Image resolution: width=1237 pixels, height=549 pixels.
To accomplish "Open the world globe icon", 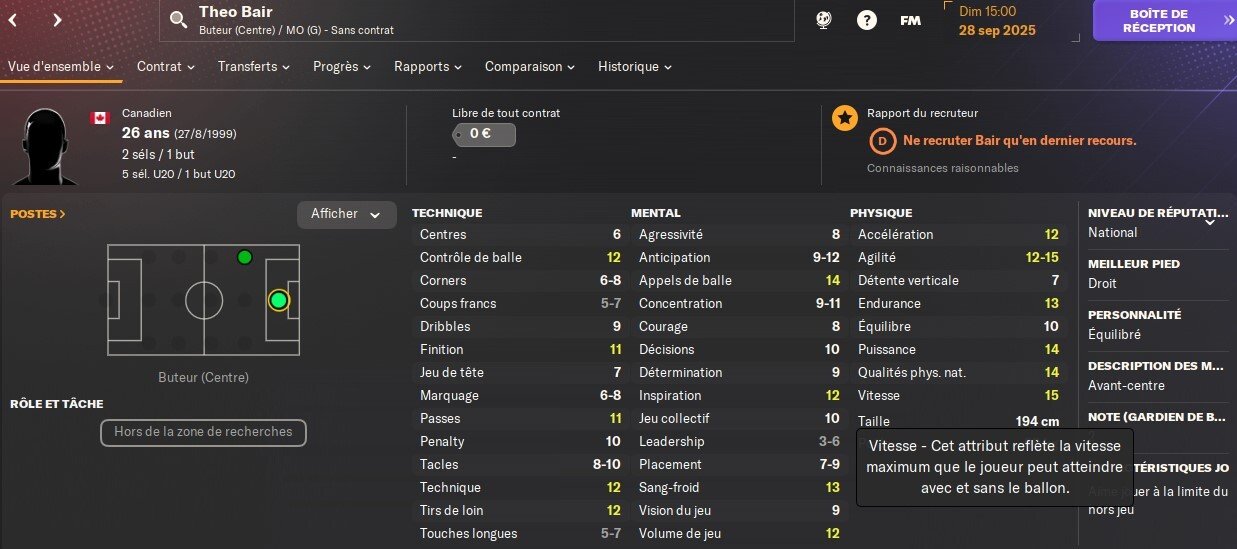I will pos(825,20).
